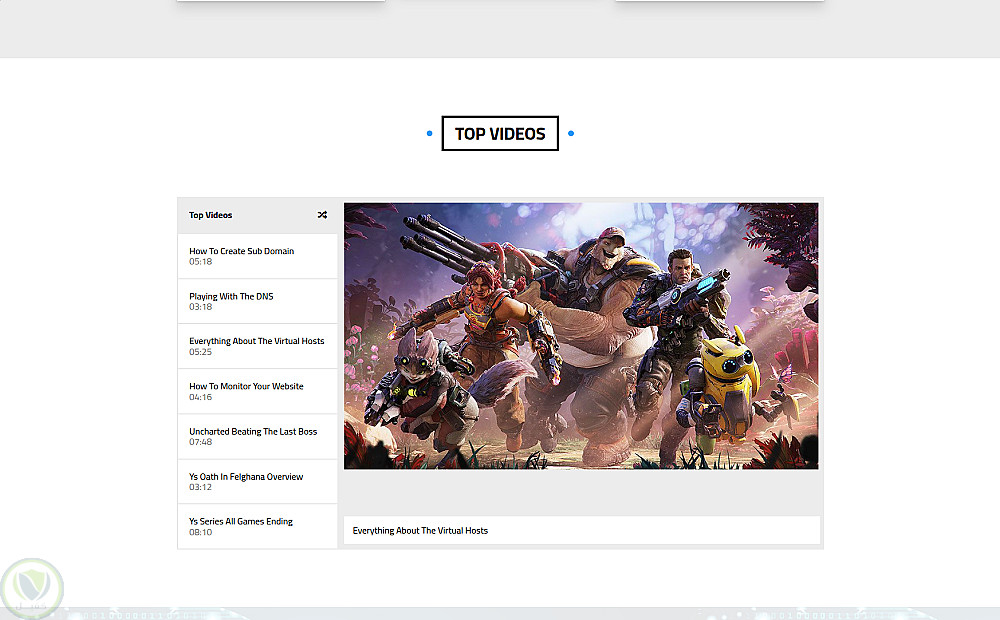1000x620 pixels.
Task: Play the 'Playing With The DNS' video
Action: 258,301
